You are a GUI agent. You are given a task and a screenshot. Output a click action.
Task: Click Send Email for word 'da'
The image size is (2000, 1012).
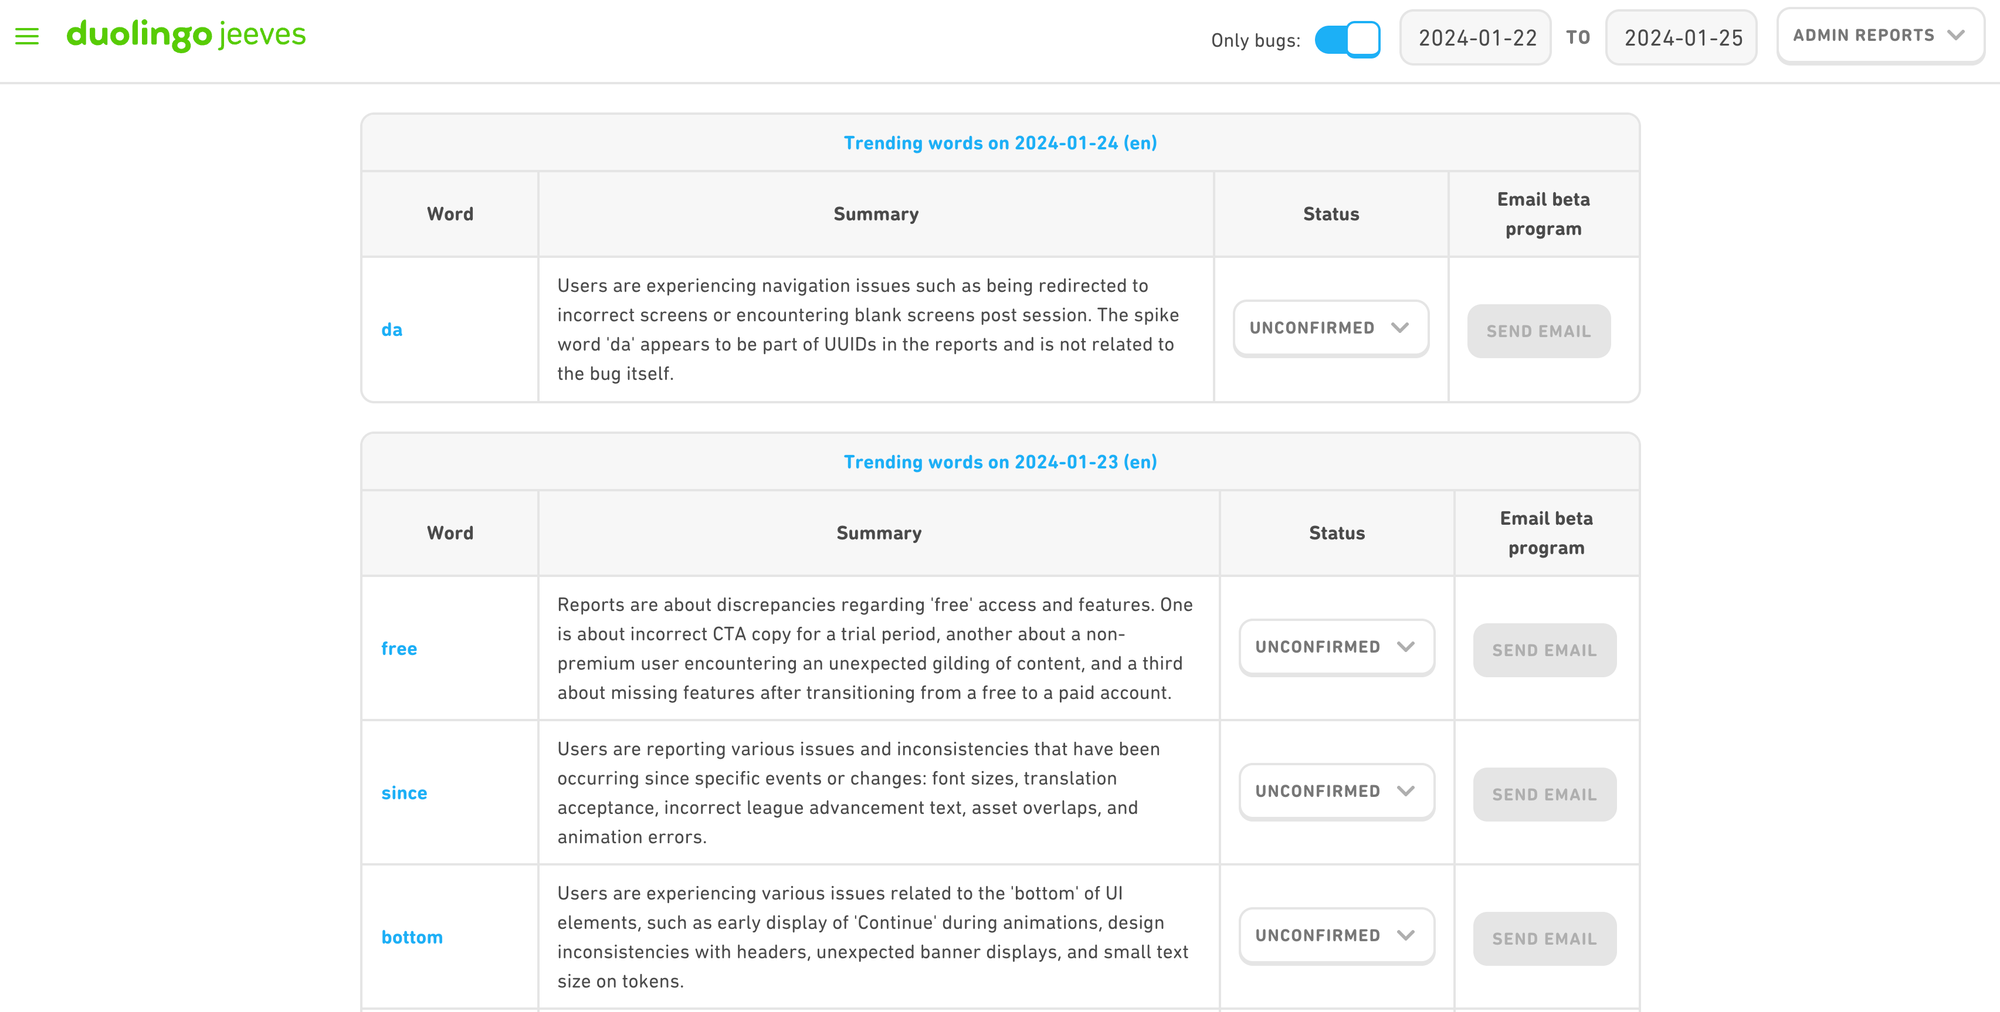point(1538,331)
